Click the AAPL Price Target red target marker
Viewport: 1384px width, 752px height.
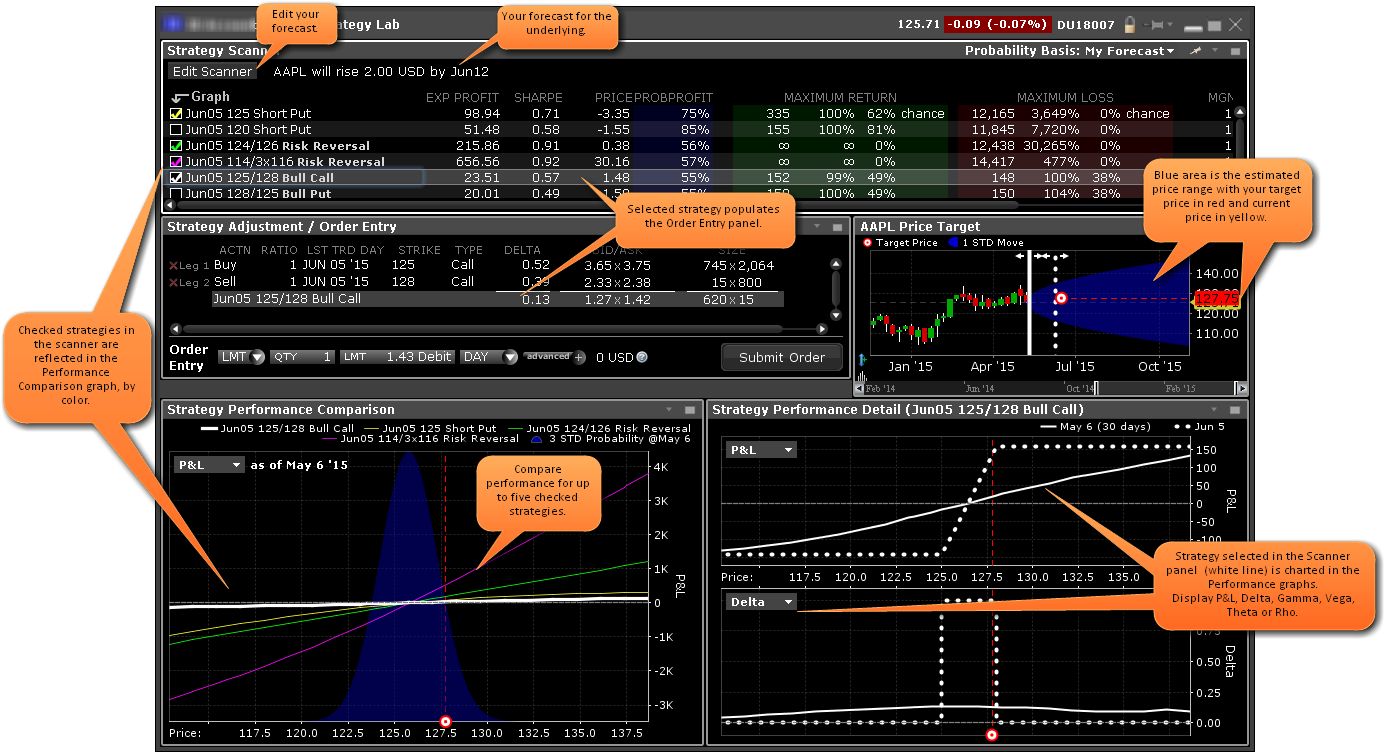(x=1061, y=298)
